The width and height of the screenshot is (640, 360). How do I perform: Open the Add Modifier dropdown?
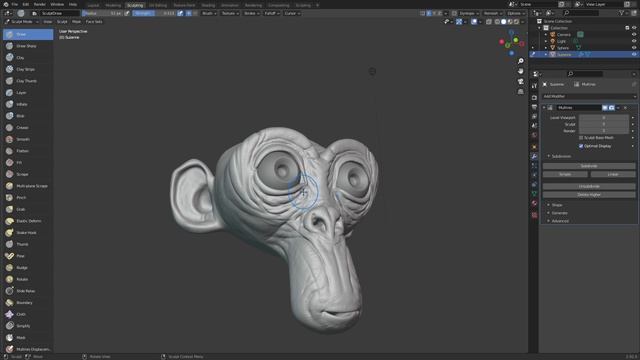(589, 96)
